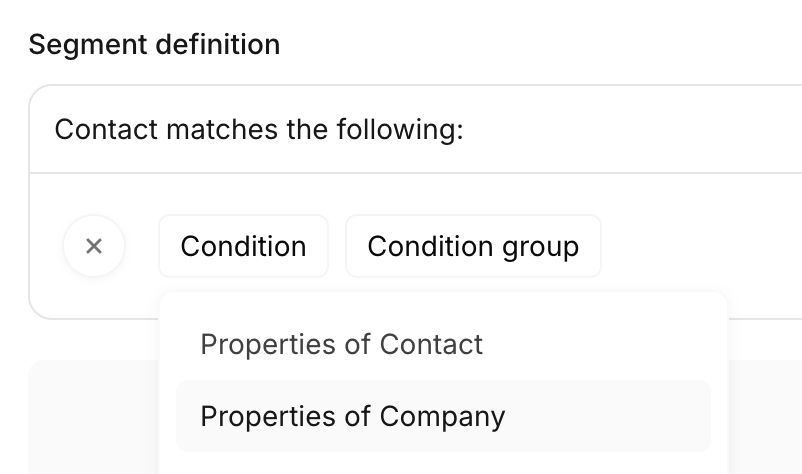802x474 pixels.
Task: Click the Segment definition title
Action: [x=154, y=44]
